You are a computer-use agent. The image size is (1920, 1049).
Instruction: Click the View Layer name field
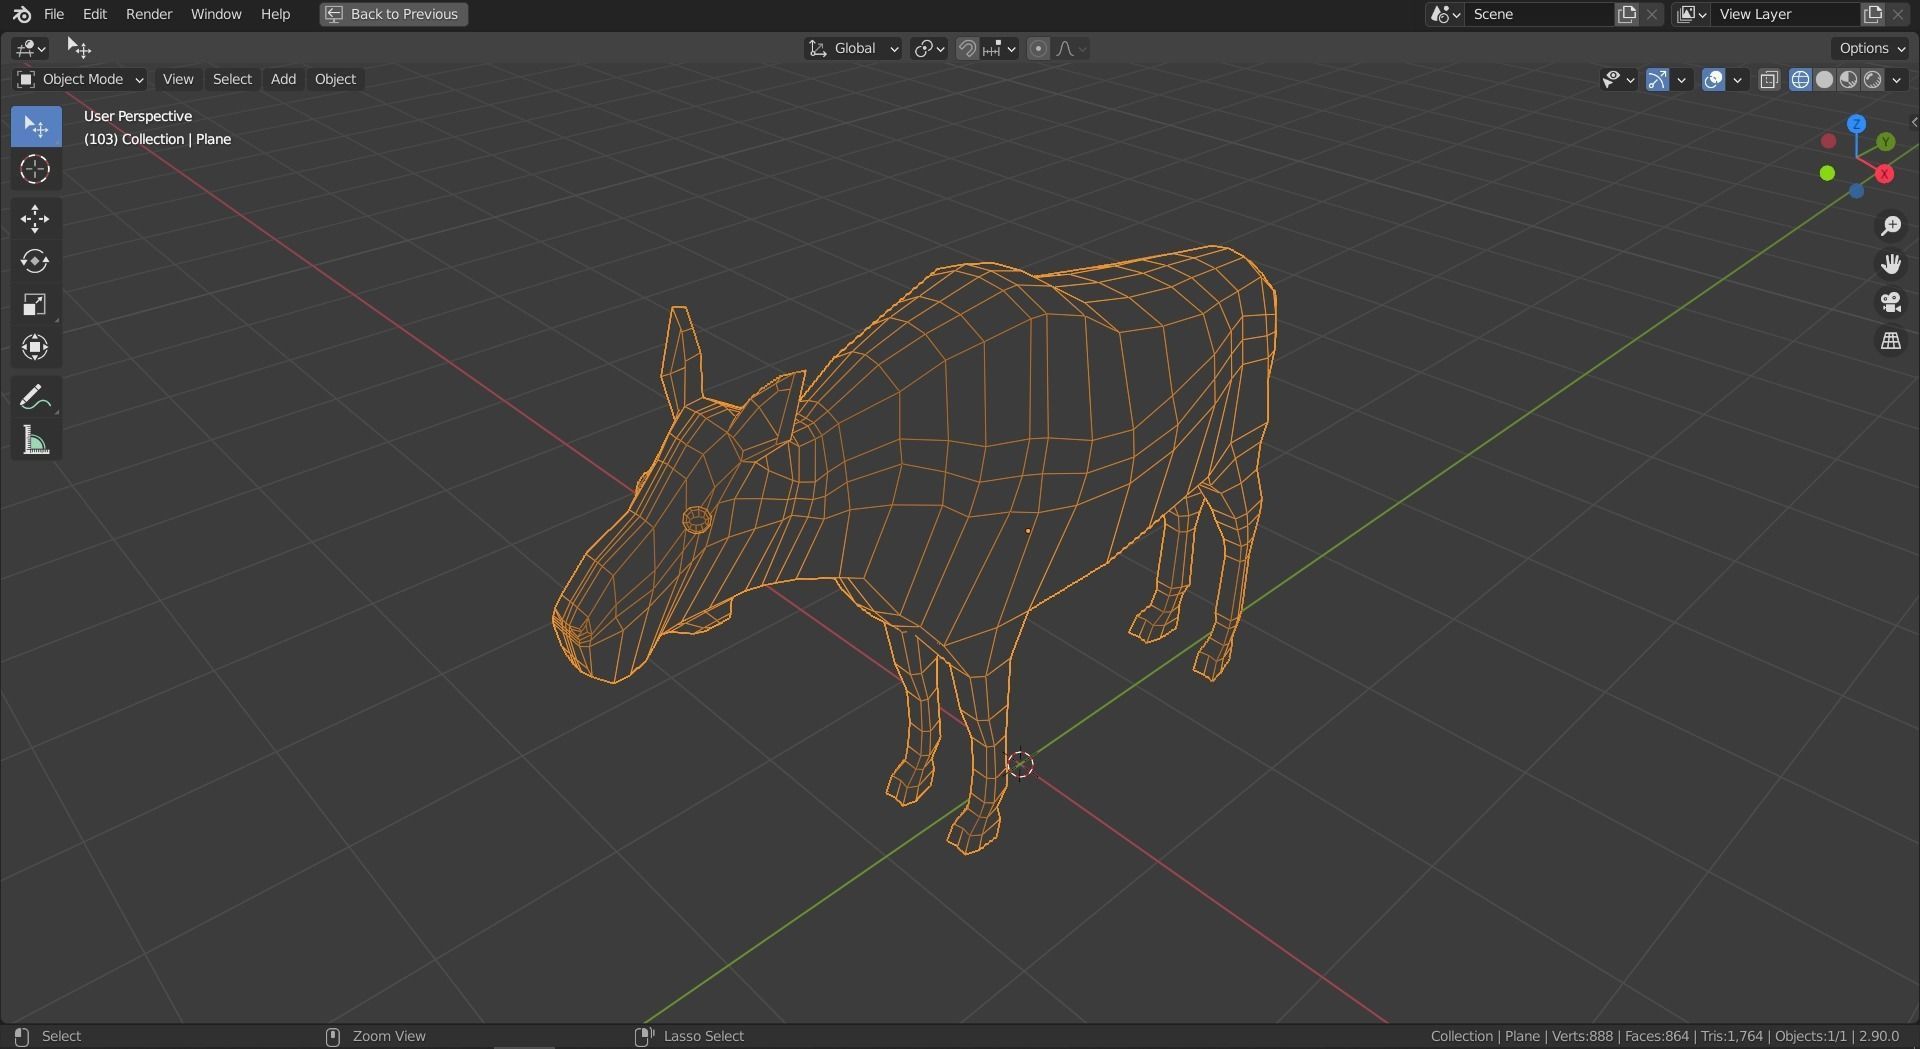click(1786, 14)
